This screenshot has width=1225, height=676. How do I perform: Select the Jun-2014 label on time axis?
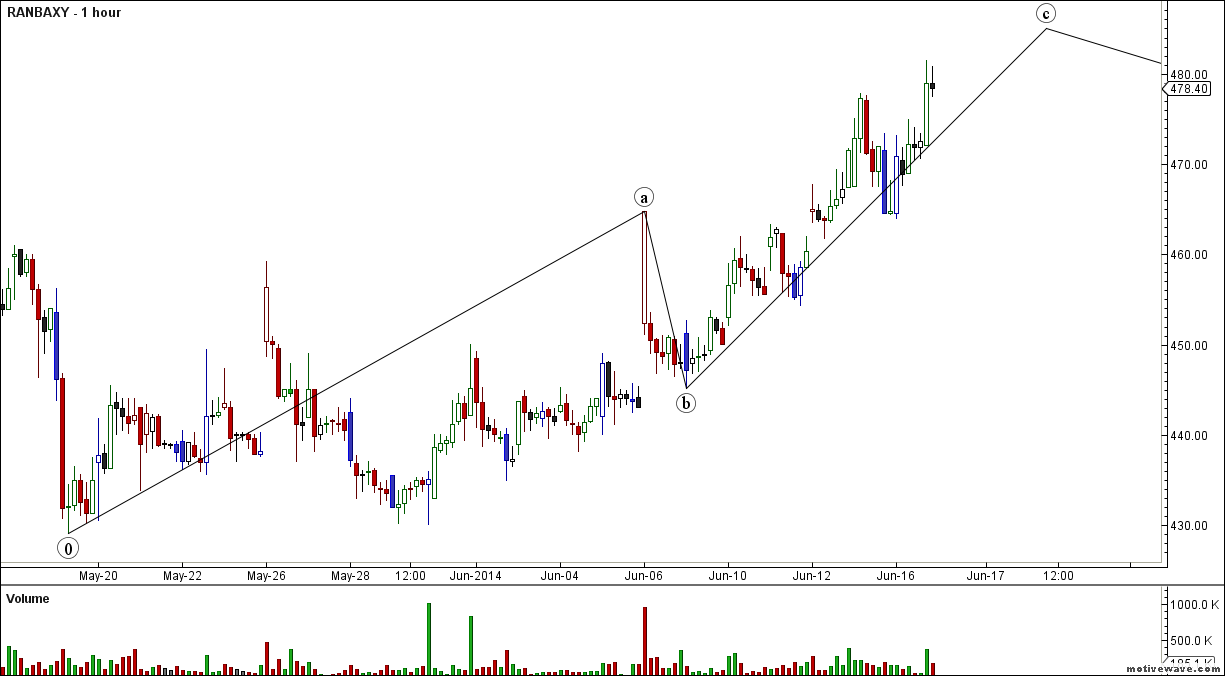tap(475, 576)
